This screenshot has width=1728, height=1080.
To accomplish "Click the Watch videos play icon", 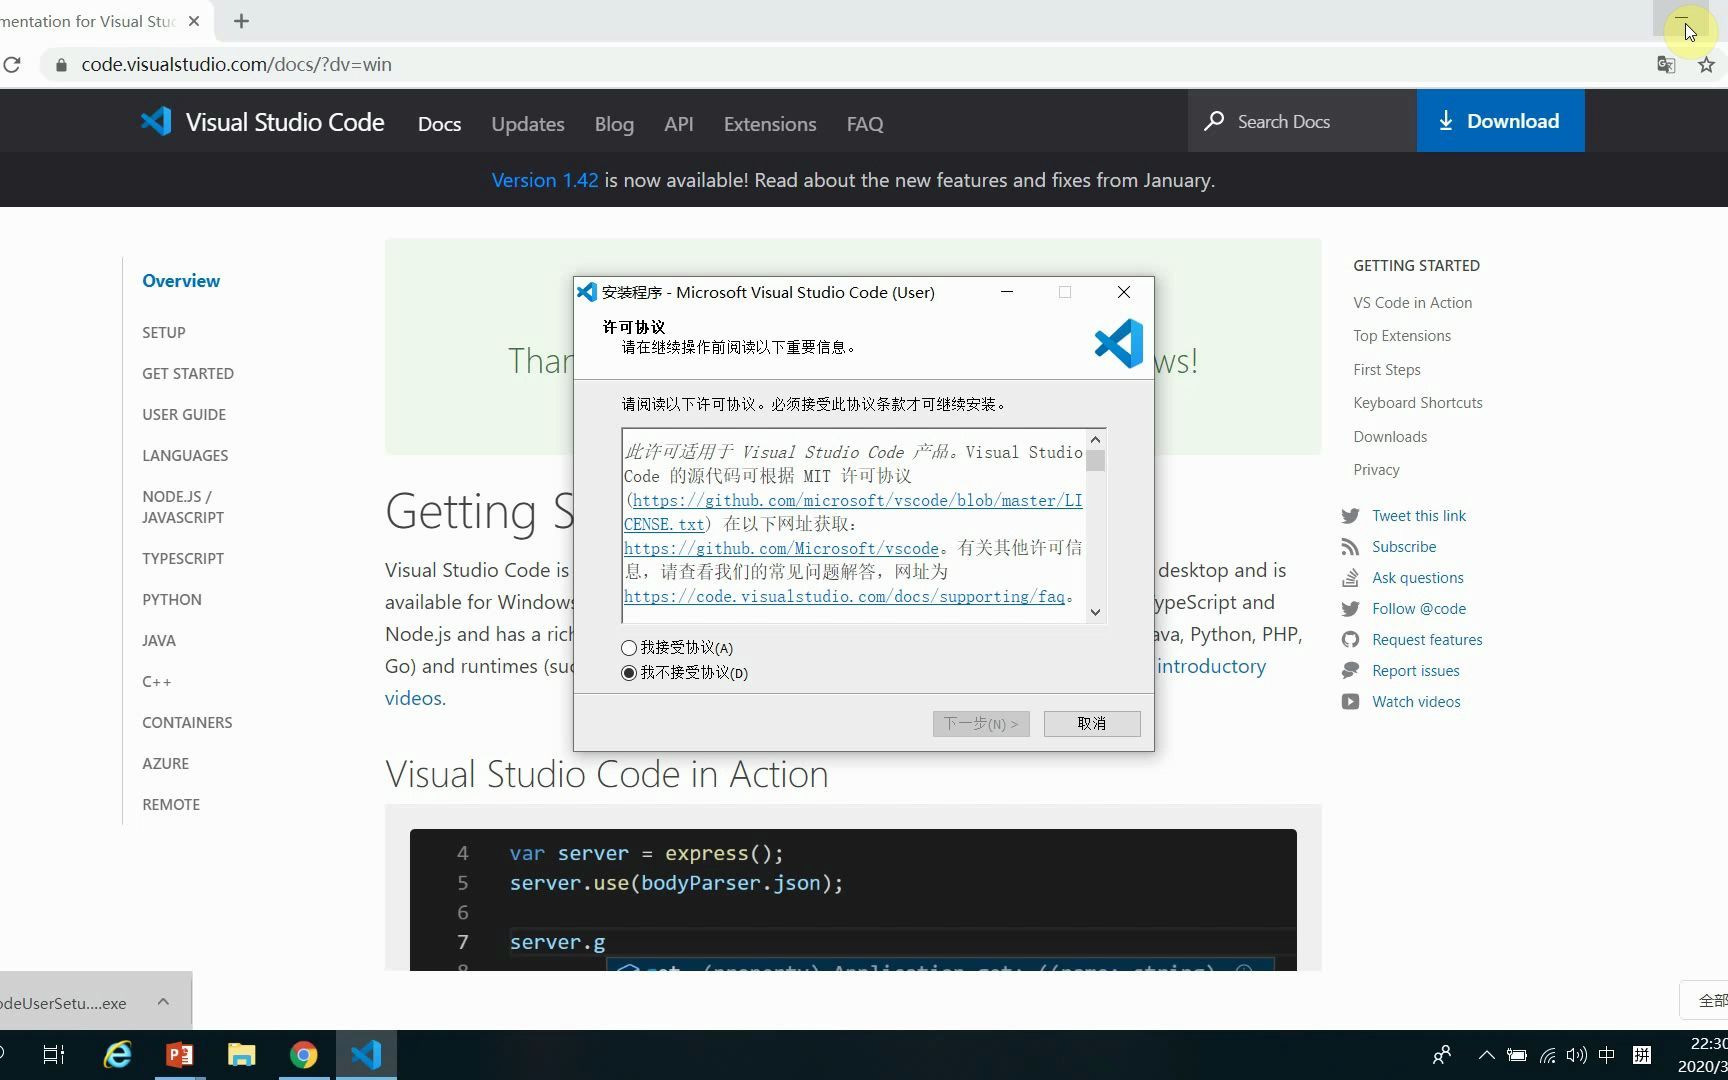I will click(1350, 701).
